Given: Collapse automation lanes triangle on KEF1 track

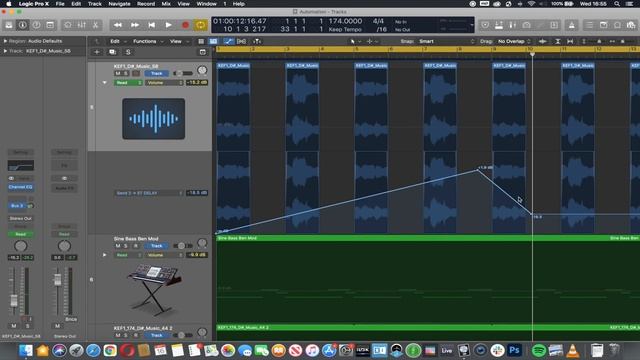Looking at the screenshot, I should [104, 82].
